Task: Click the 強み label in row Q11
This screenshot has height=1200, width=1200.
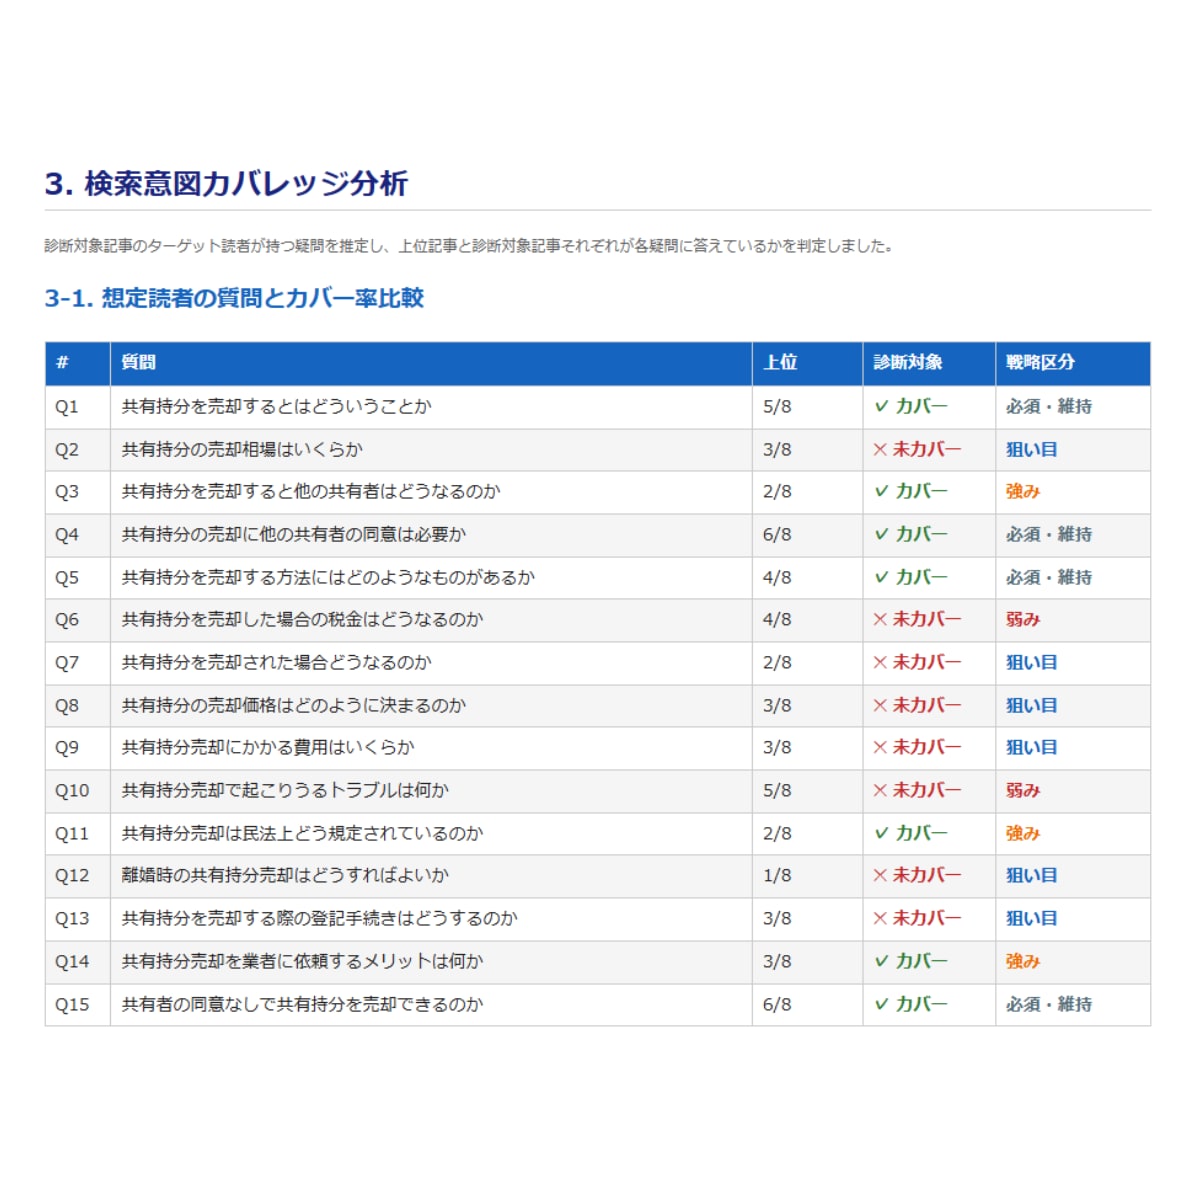Action: (1023, 834)
